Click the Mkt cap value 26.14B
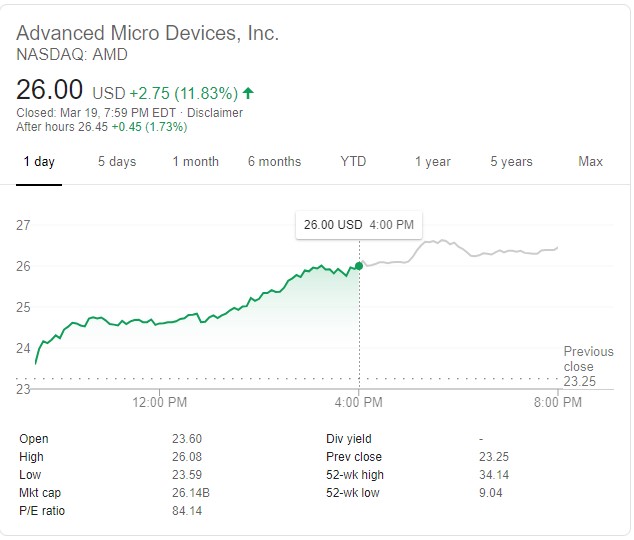Viewport: 634px width, 540px height. tap(191, 493)
